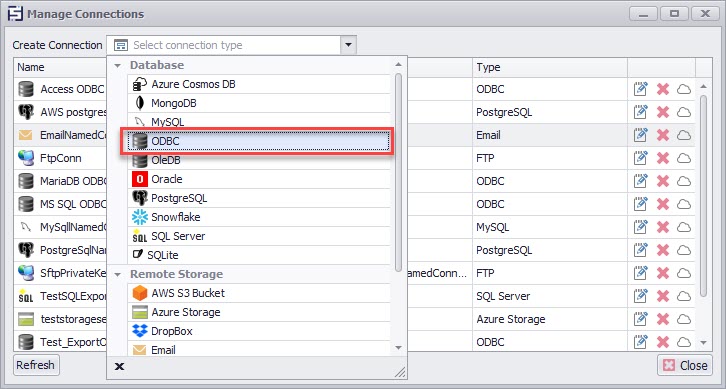The height and width of the screenshot is (389, 726).
Task: Edit the Access ODBC connection
Action: pos(640,89)
